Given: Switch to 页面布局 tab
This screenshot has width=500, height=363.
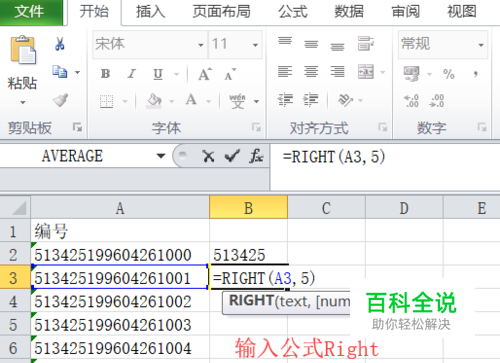Looking at the screenshot, I should [221, 12].
